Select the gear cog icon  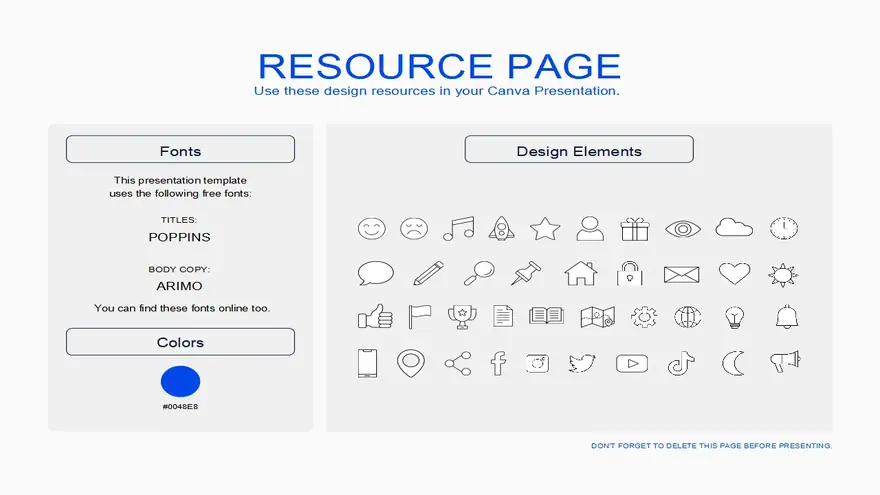coord(644,317)
